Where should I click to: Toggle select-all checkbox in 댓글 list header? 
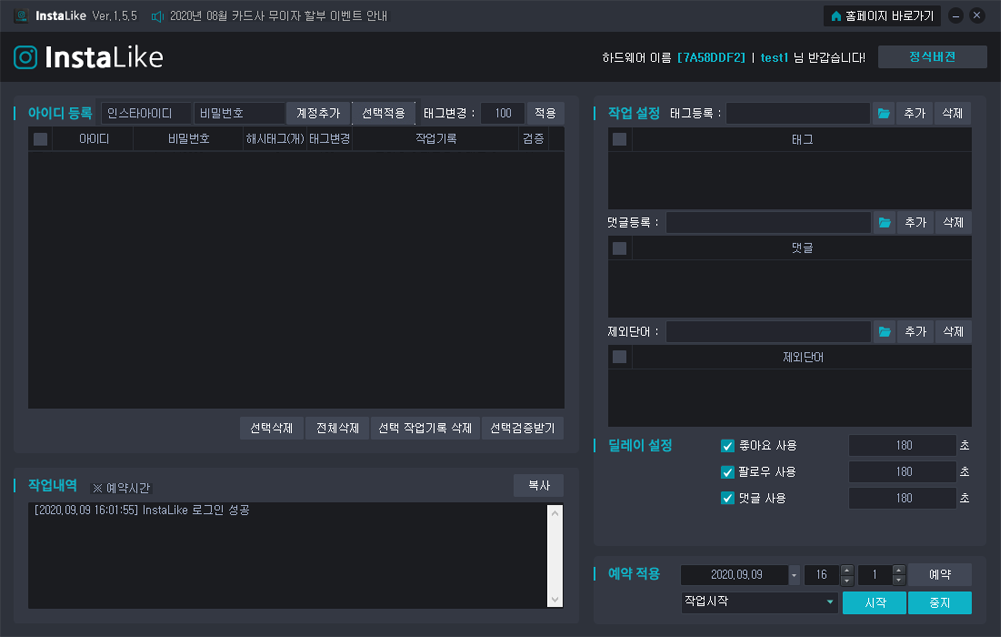[619, 248]
